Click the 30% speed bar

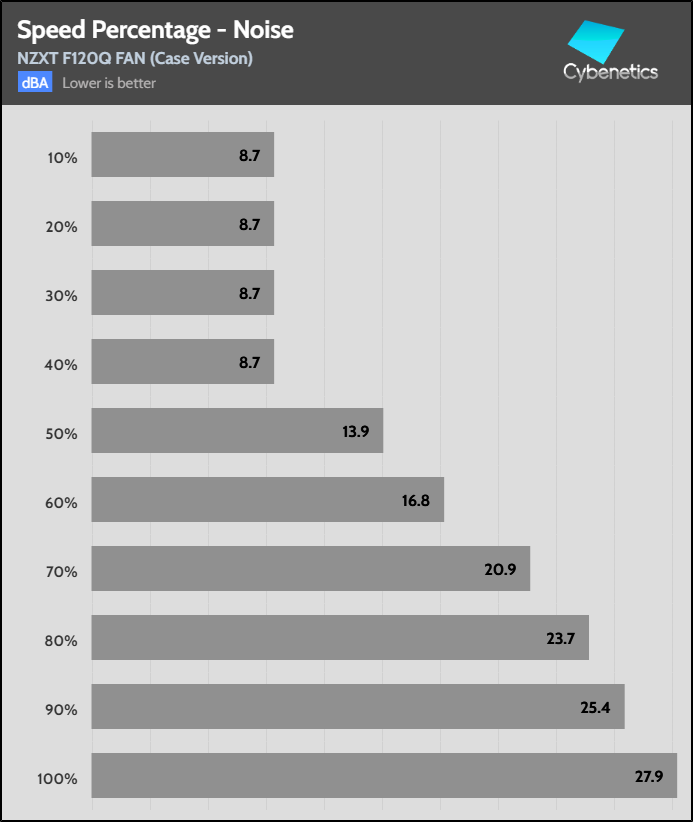coord(182,293)
